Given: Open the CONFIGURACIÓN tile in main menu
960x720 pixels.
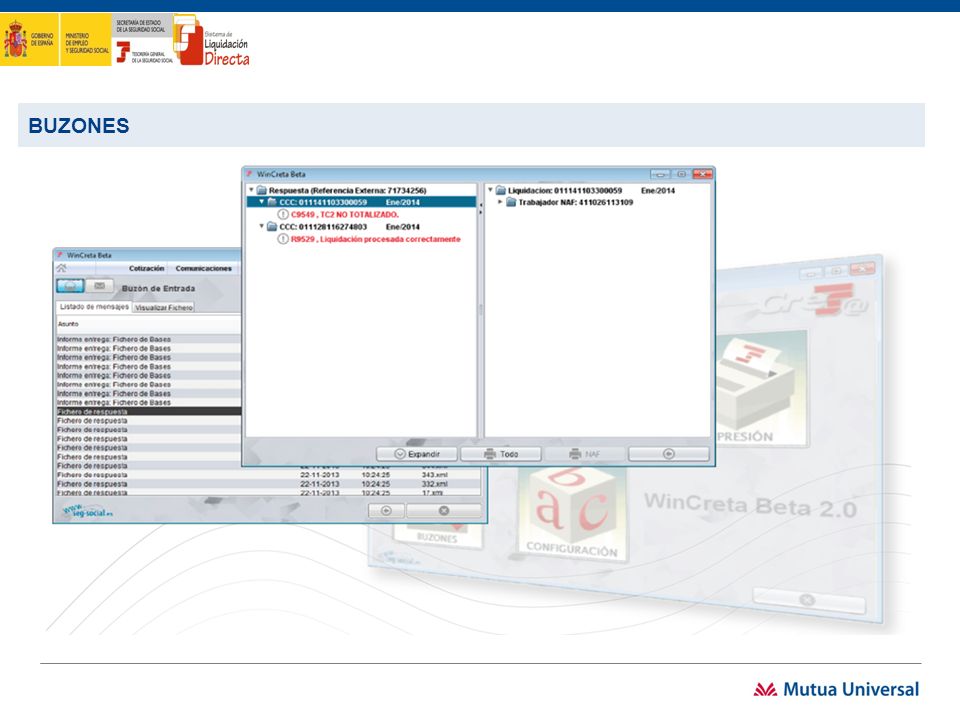Looking at the screenshot, I should tap(572, 514).
